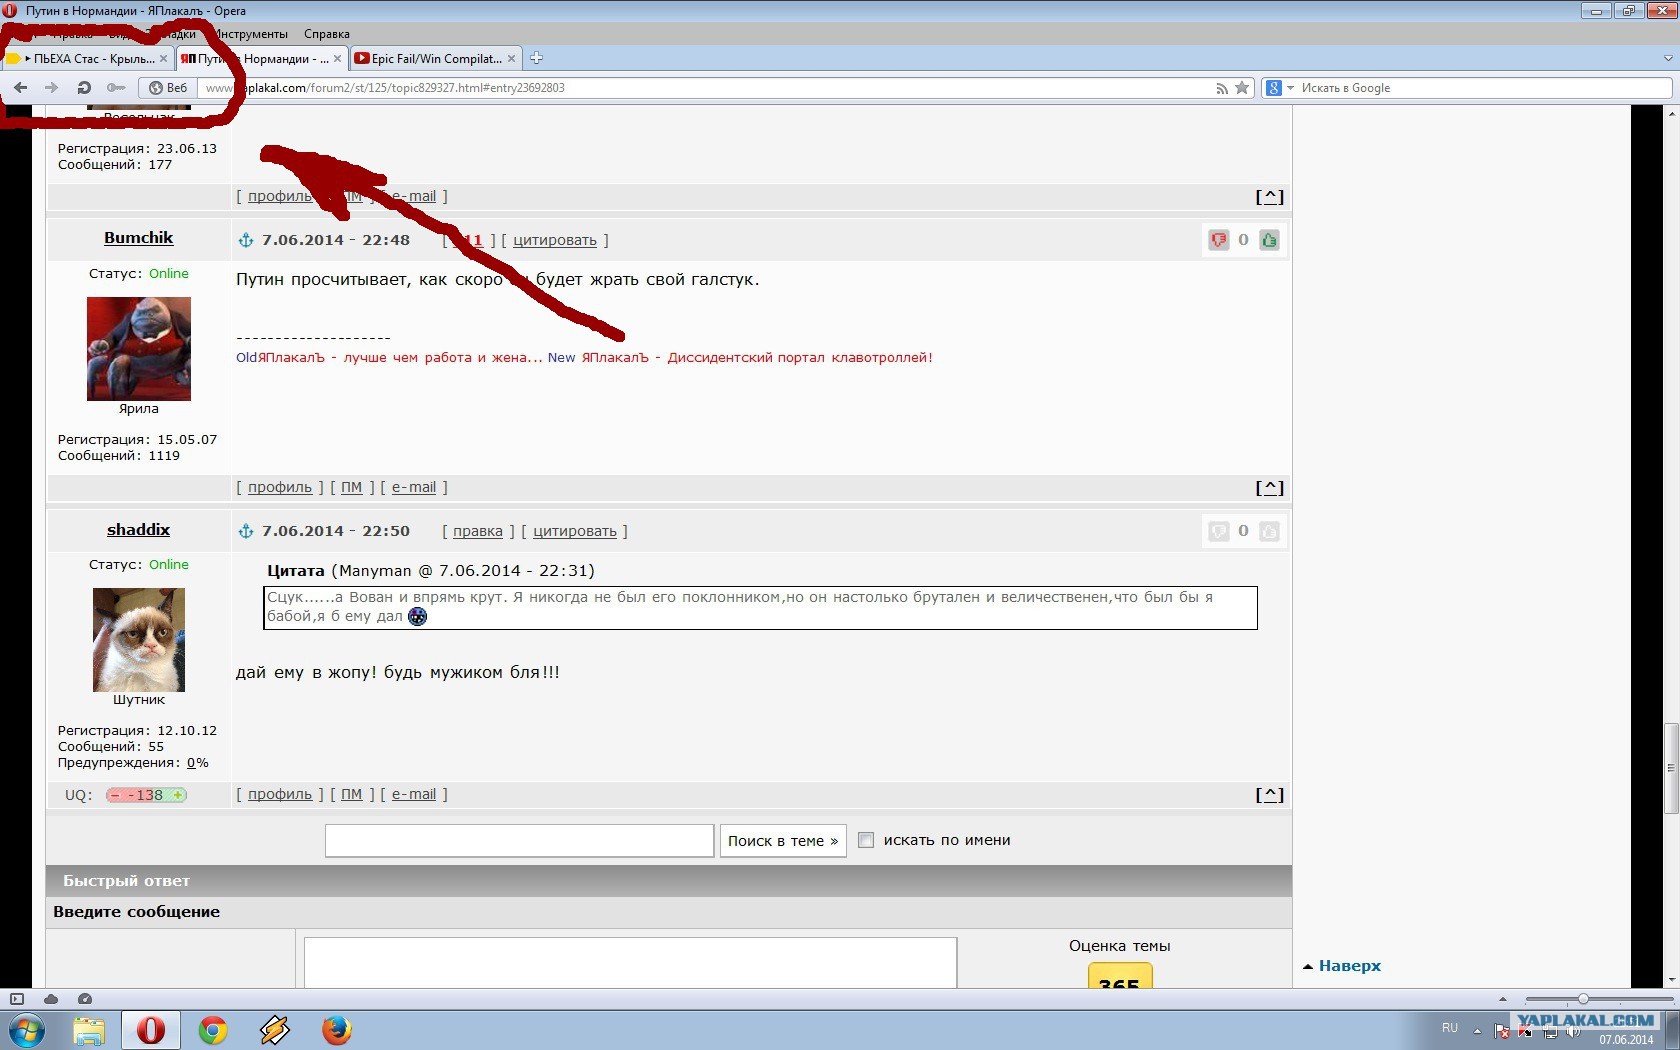
Task: Click the [^] up link under Bumchik's post
Action: click(1270, 488)
